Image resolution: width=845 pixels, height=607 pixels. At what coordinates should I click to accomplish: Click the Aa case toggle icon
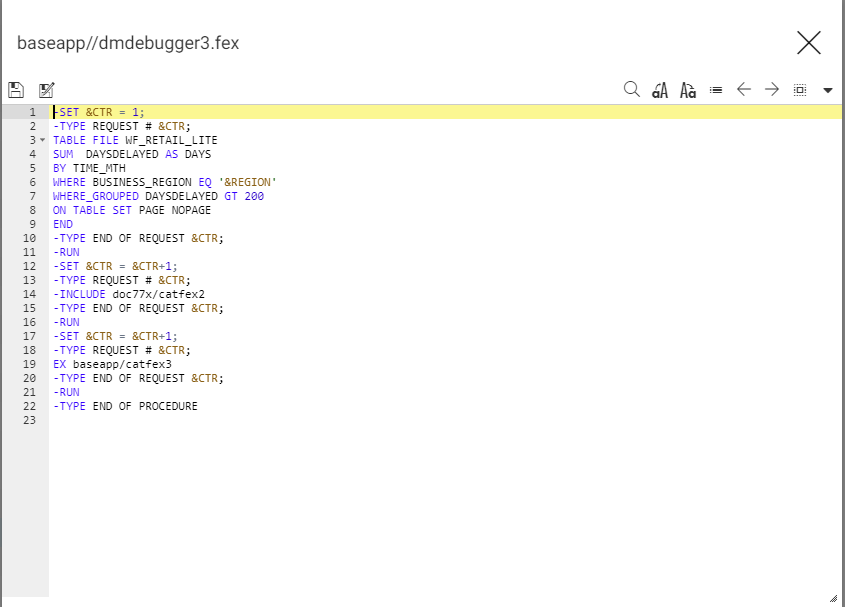coord(688,90)
